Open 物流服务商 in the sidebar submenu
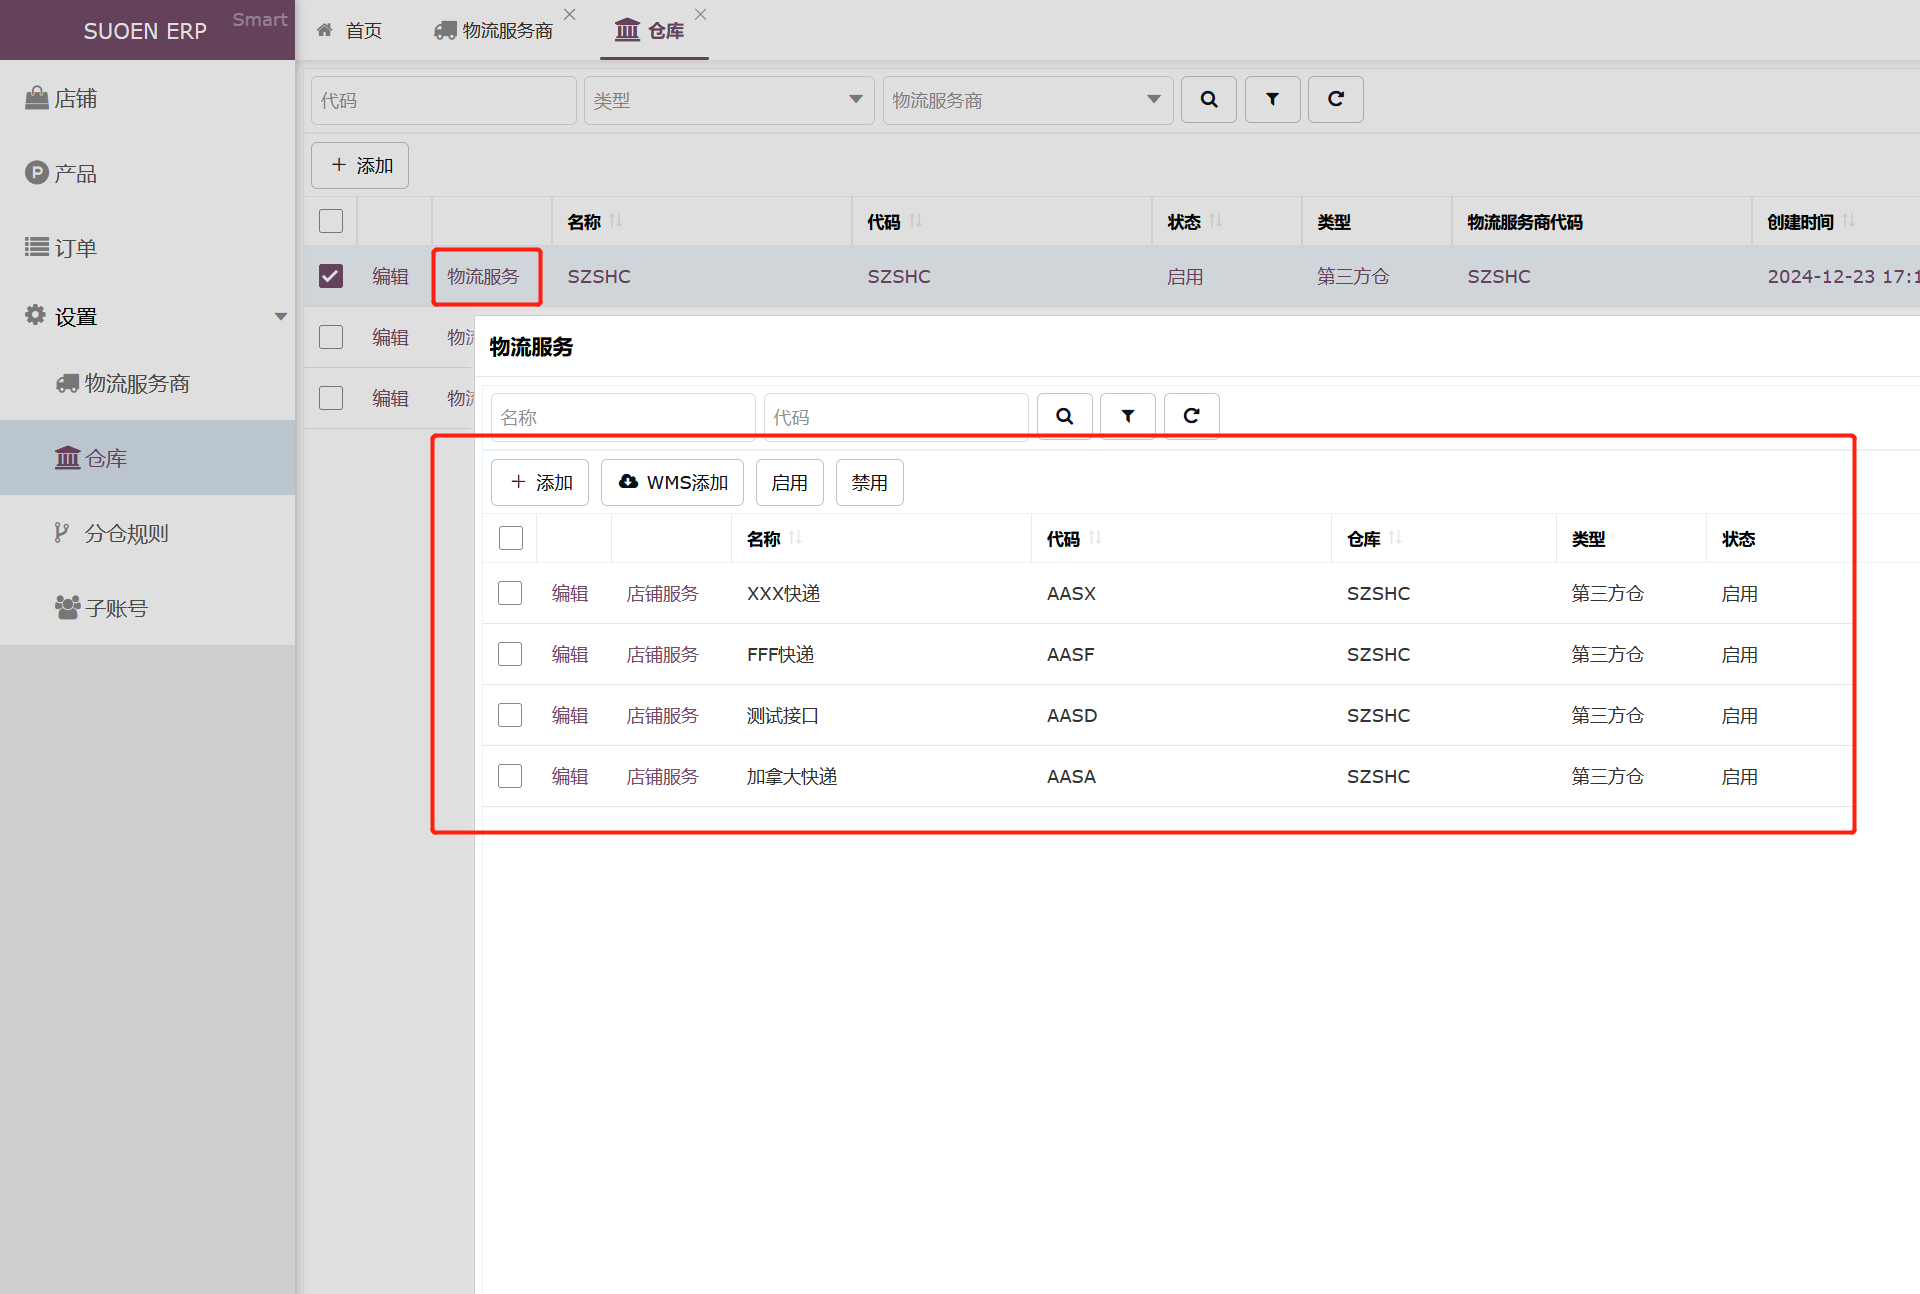1920x1294 pixels. [147, 383]
